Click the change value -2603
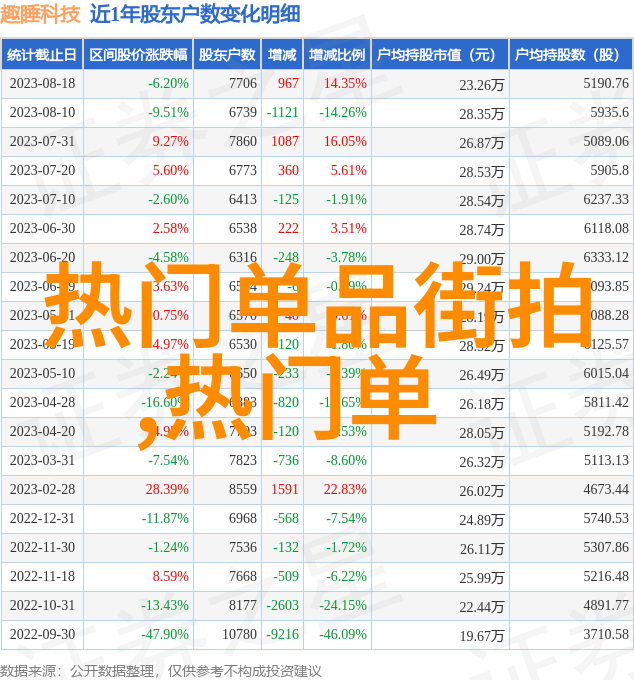Image resolution: width=634 pixels, height=680 pixels. [x=283, y=606]
